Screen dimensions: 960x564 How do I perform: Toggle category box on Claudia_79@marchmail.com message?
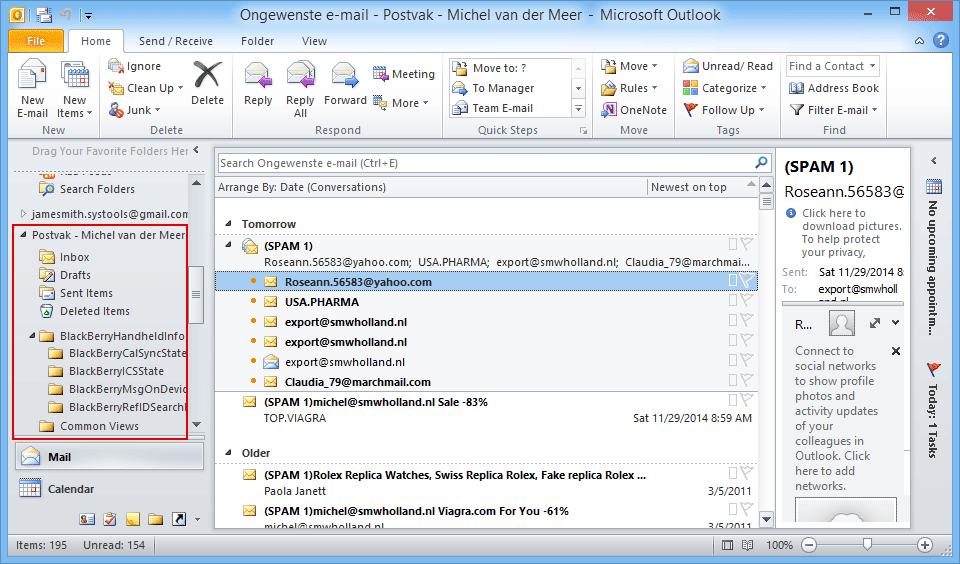732,380
